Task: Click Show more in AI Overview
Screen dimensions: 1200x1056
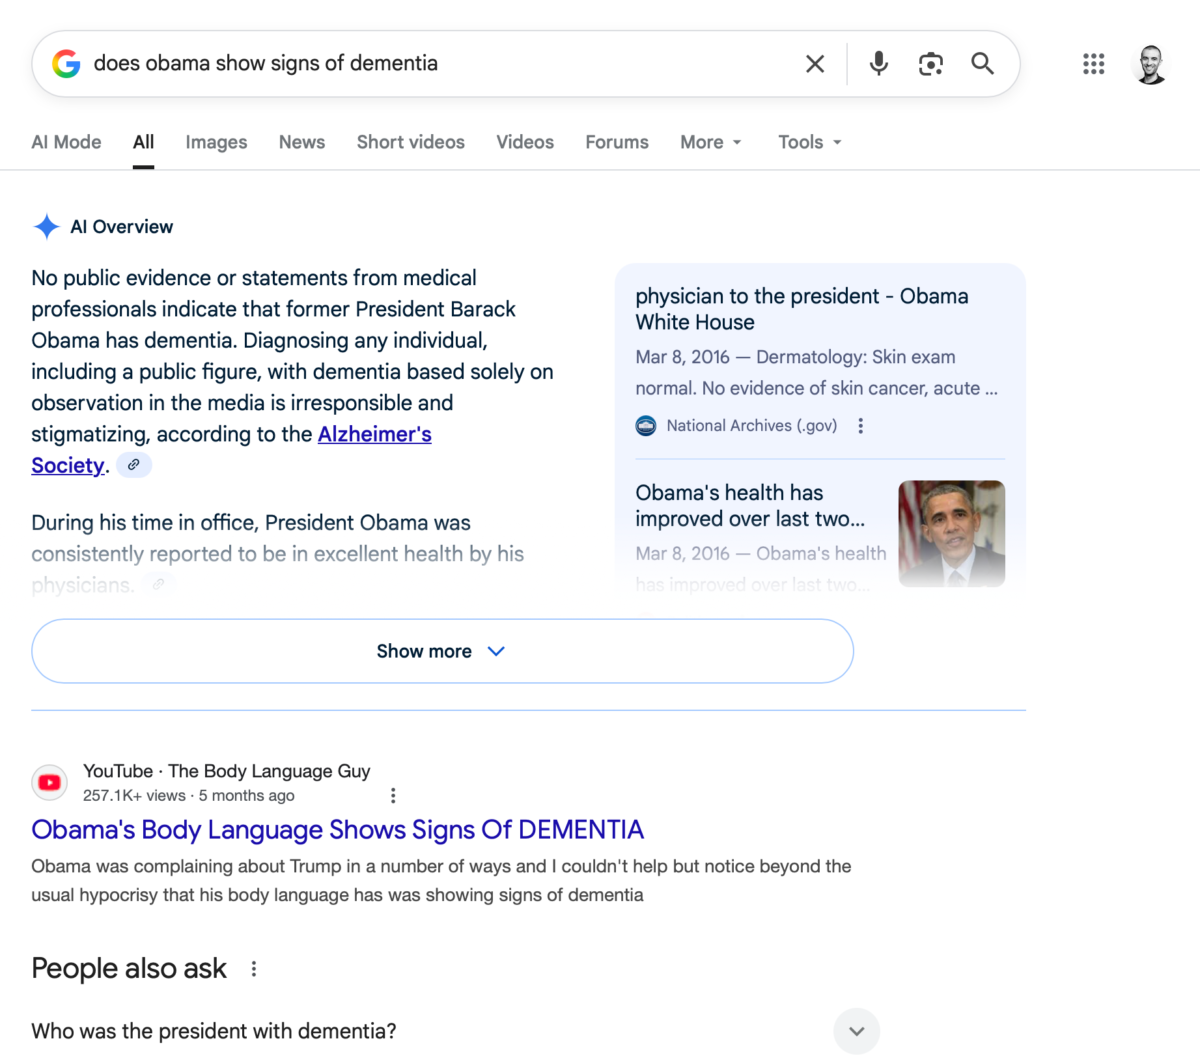Action: 442,651
